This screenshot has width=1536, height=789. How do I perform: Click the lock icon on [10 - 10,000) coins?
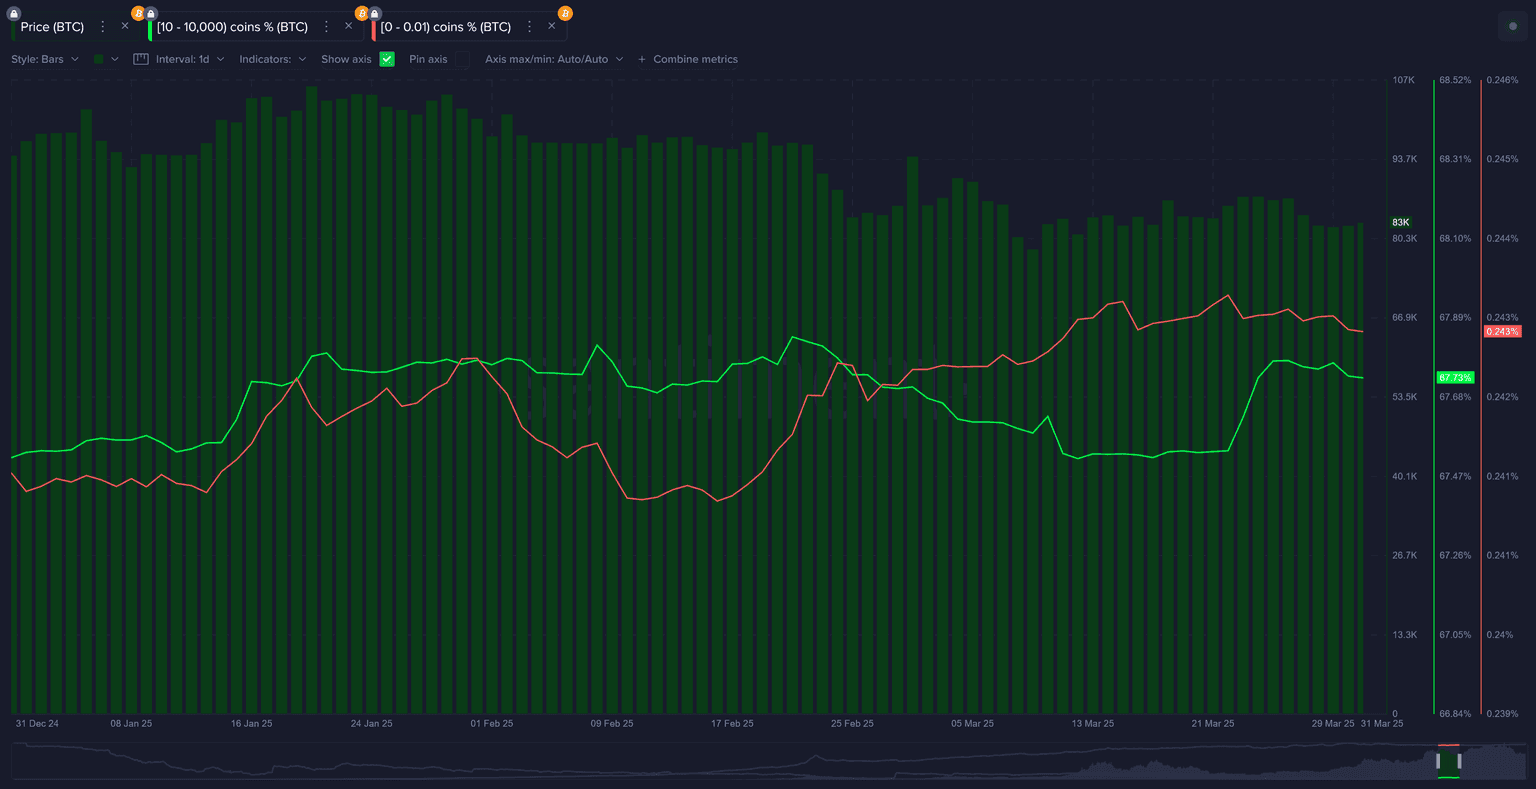tap(151, 14)
